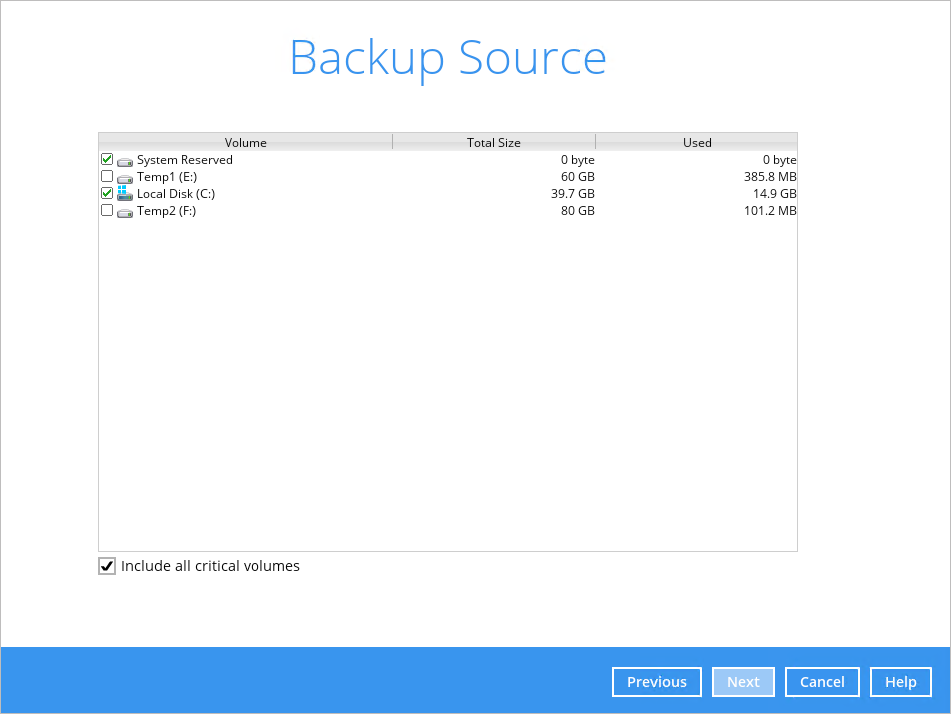Screen dimensions: 951x714
Task: Select the System Reserved volume name
Action: pyautogui.click(x=185, y=160)
